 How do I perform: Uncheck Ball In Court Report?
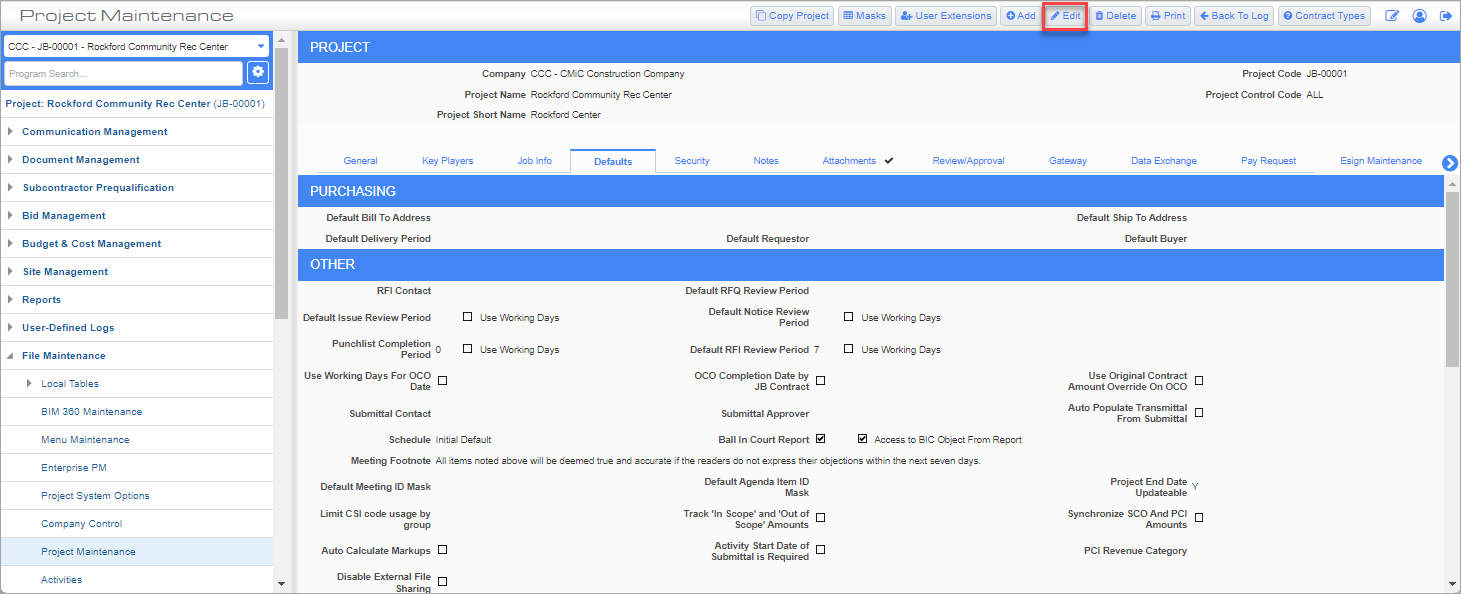820,438
